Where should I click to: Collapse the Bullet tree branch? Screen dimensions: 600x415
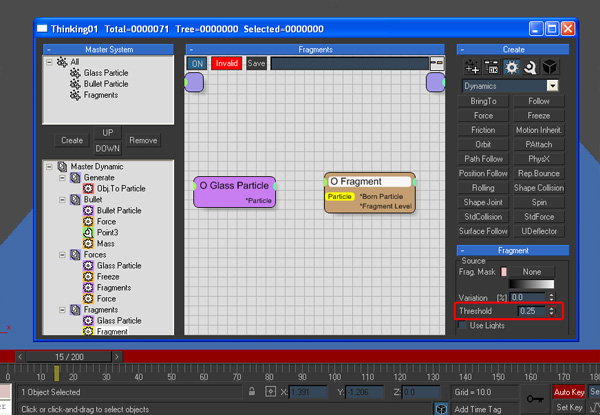pyautogui.click(x=62, y=200)
